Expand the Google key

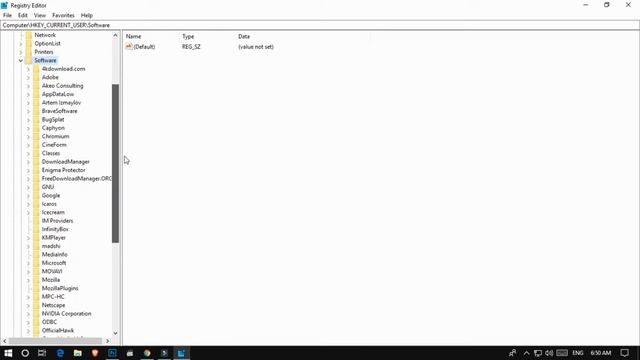click(x=28, y=196)
